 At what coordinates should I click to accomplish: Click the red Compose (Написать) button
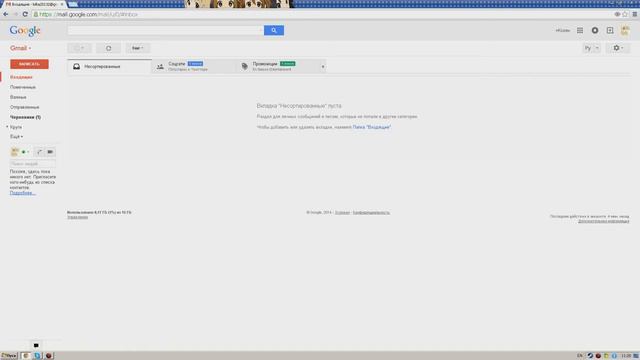coord(29,64)
